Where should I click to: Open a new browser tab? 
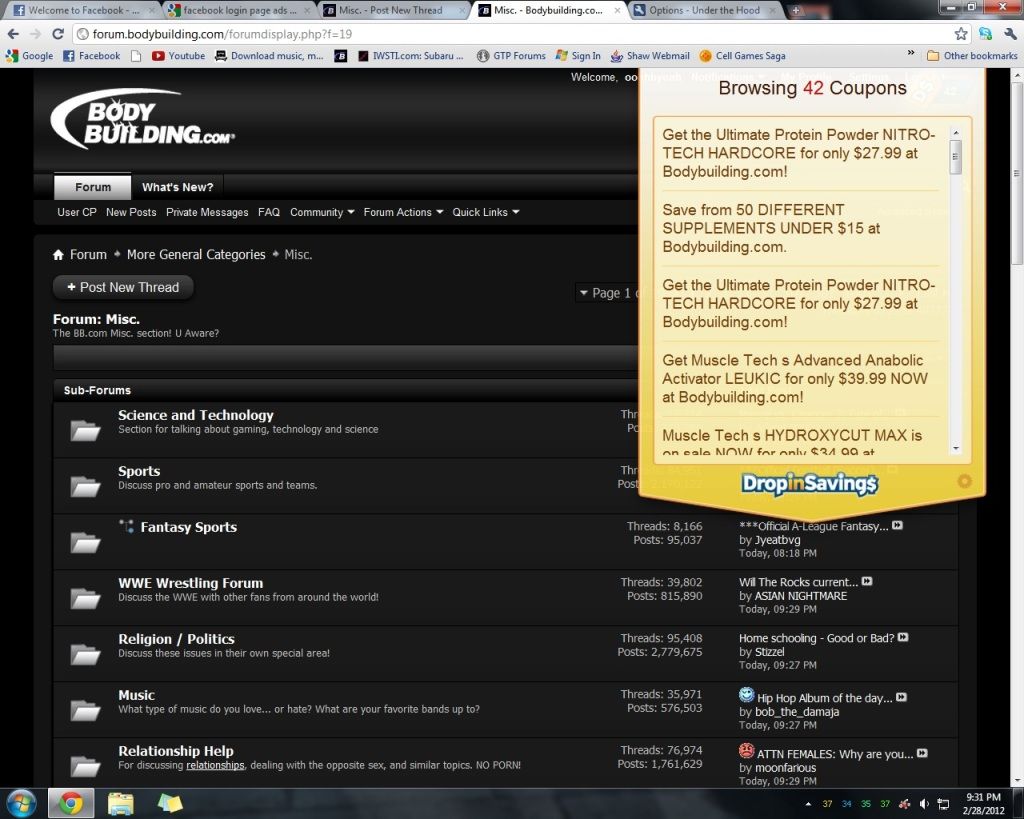(795, 10)
